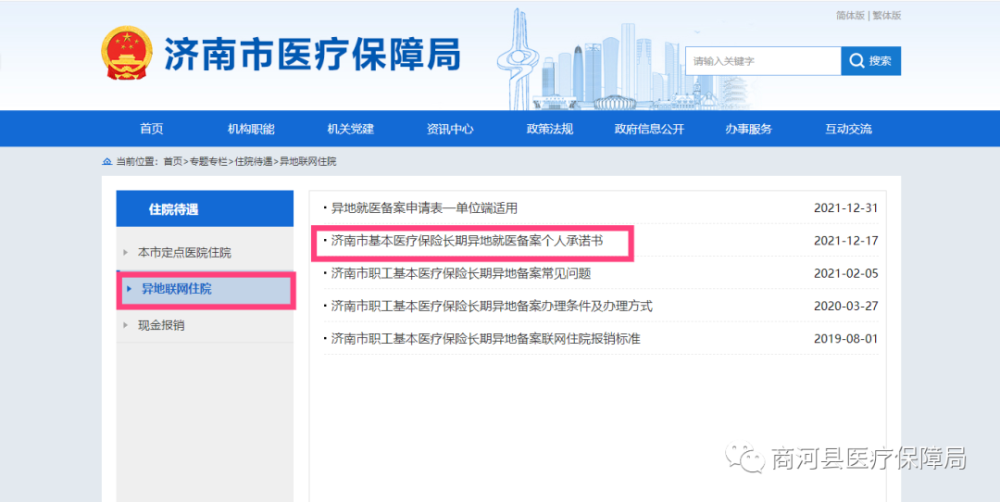The image size is (1000, 502).
Task: Open the 办事服务 nav menu
Action: pos(749,129)
